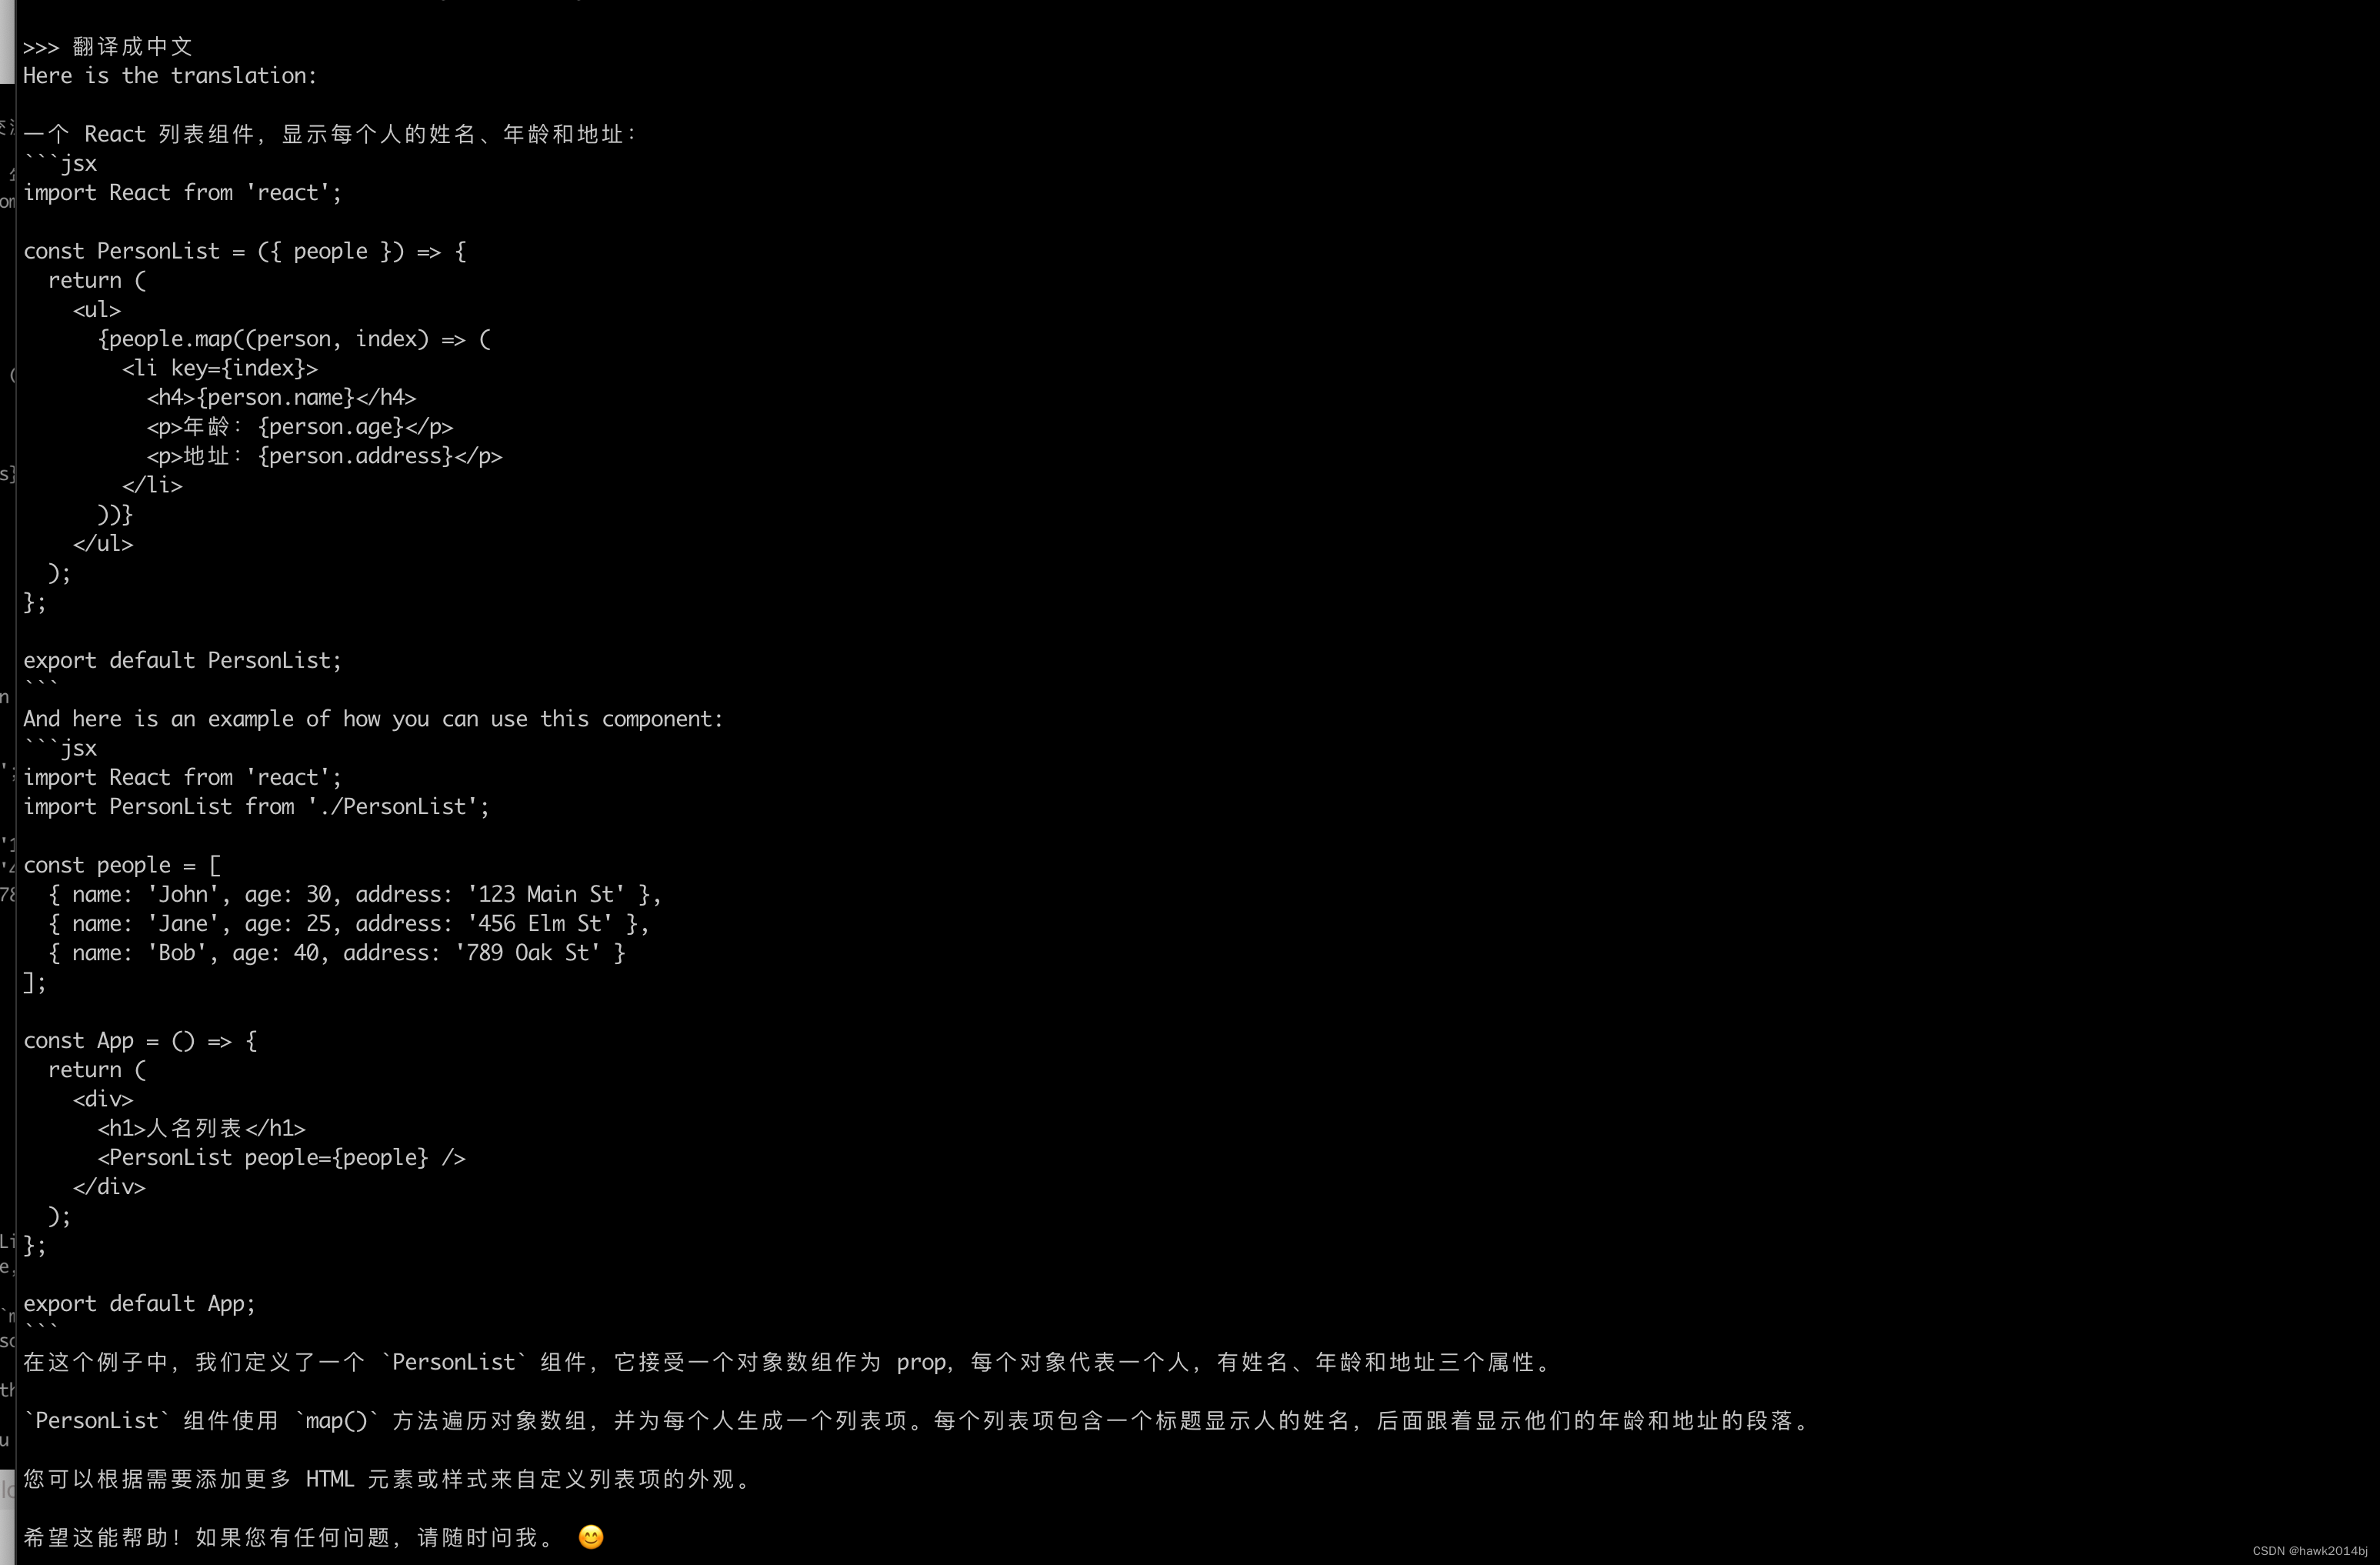Click the sentence mentioning HTML 元素
2380x1565 pixels.
(388, 1479)
